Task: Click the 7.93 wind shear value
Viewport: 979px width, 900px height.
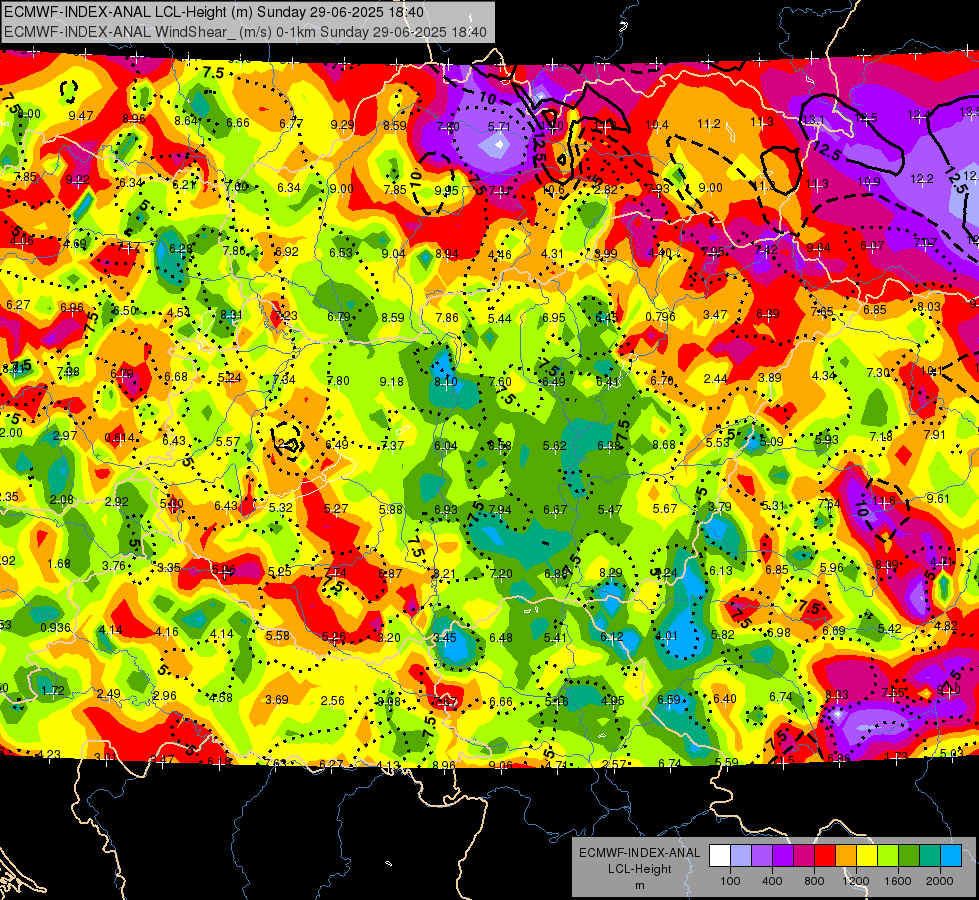Action: coord(657,189)
